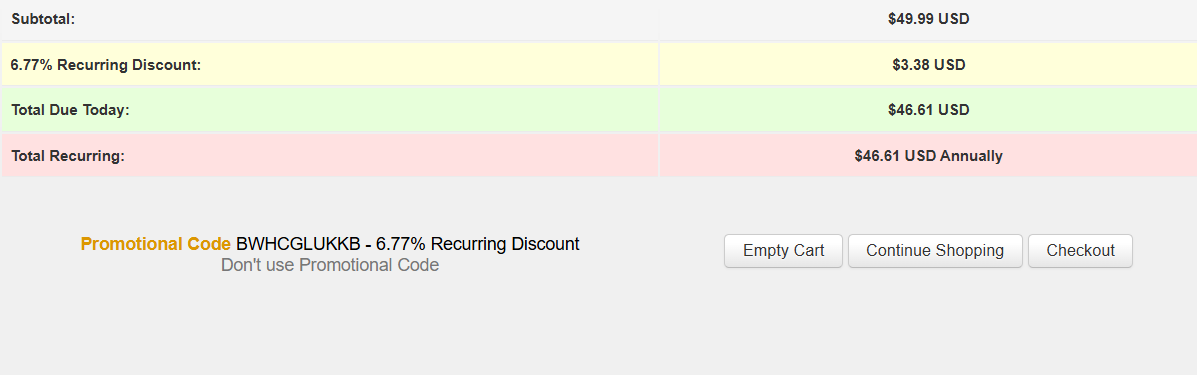Empty the cart with Empty Cart
The height and width of the screenshot is (375, 1197).
783,251
